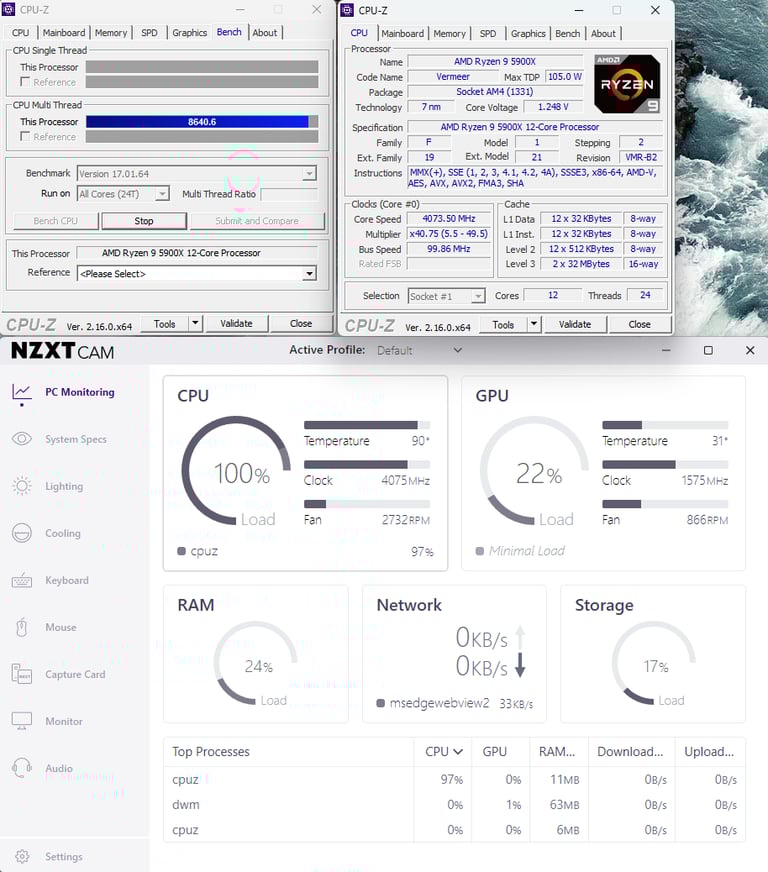Viewport: 768px width, 872px height.
Task: Click the GPU 22% load gauge
Action: [x=534, y=470]
